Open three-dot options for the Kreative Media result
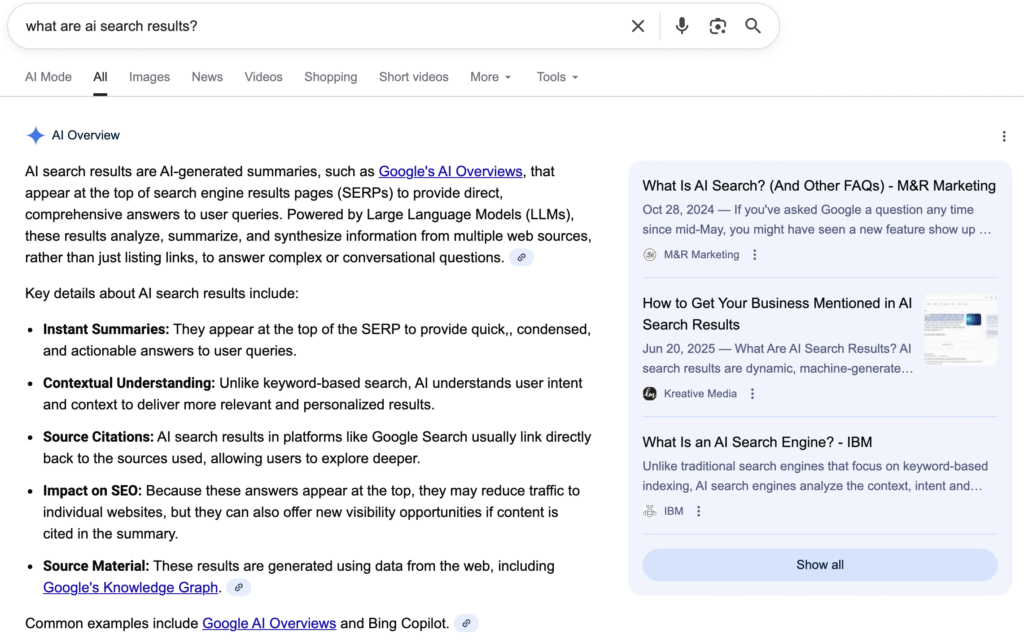The image size is (1024, 643). [751, 393]
